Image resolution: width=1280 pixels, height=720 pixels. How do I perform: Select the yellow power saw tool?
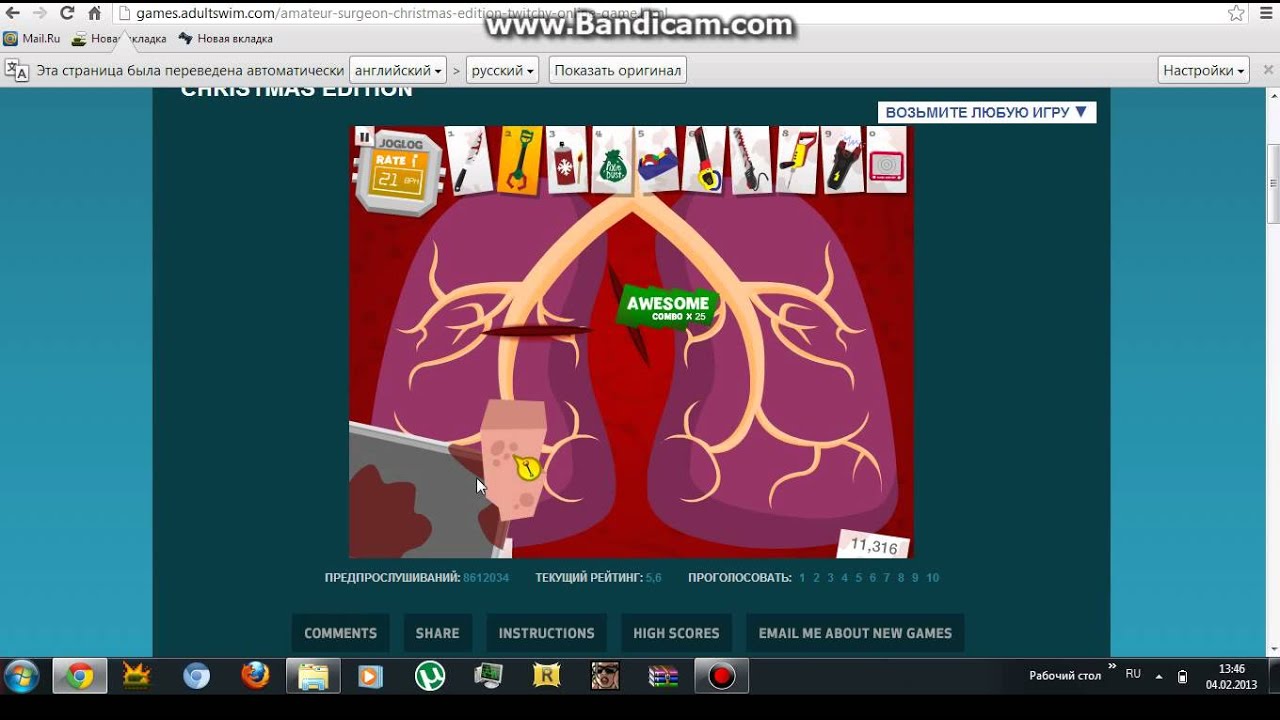tap(797, 160)
